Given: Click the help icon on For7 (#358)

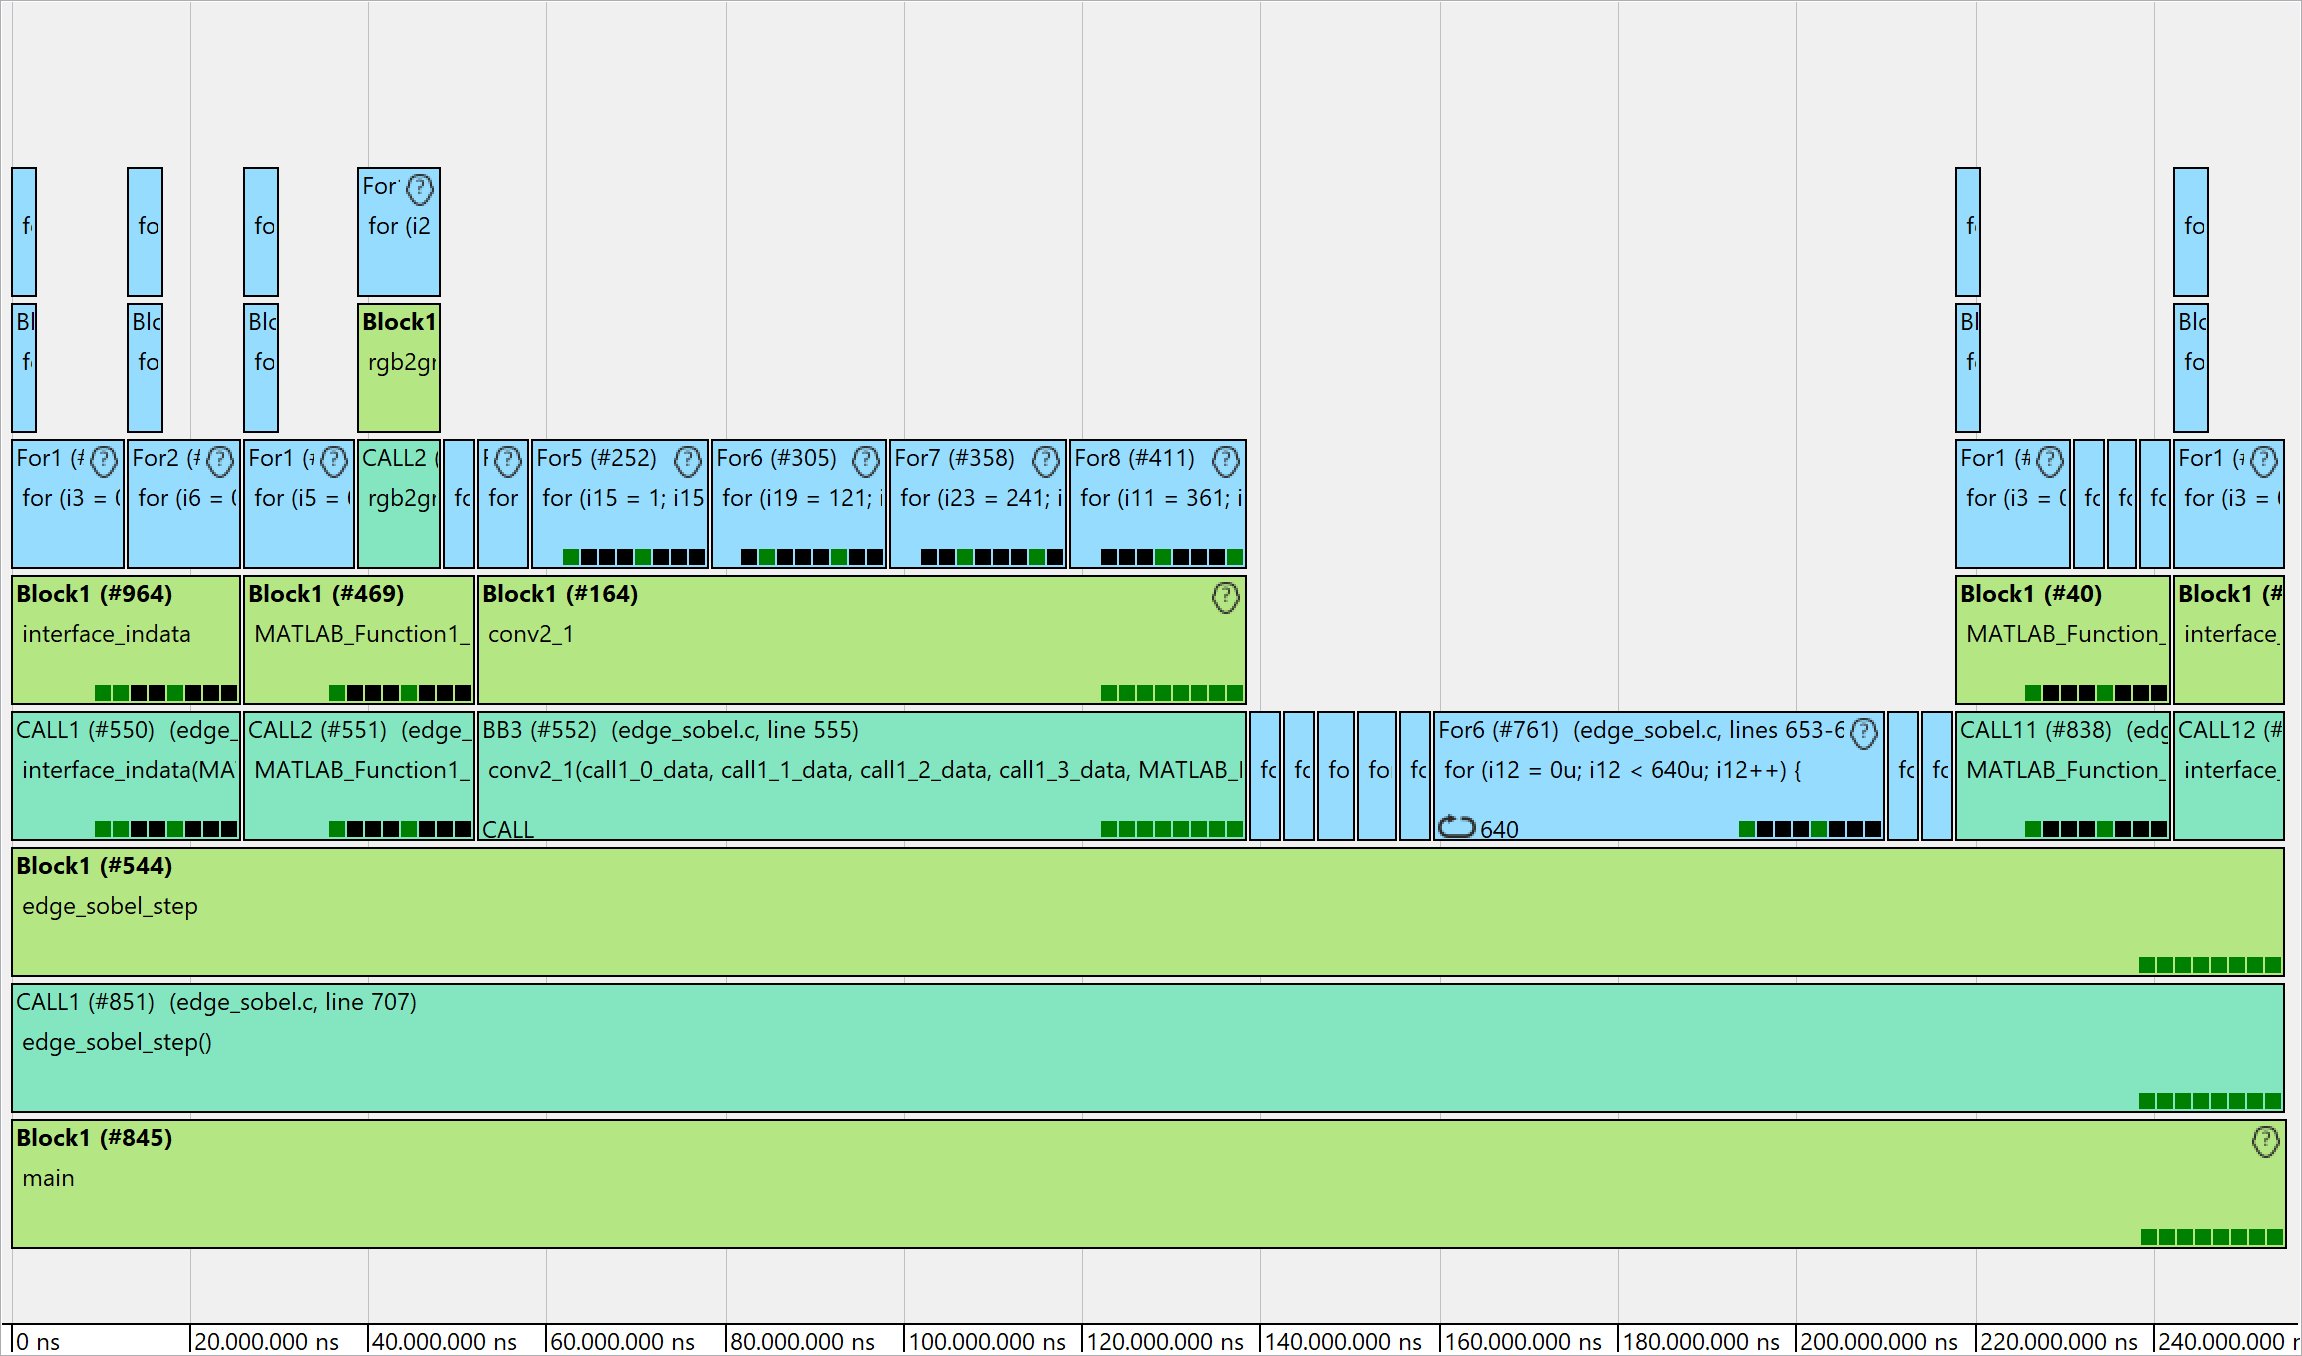Looking at the screenshot, I should (1046, 462).
